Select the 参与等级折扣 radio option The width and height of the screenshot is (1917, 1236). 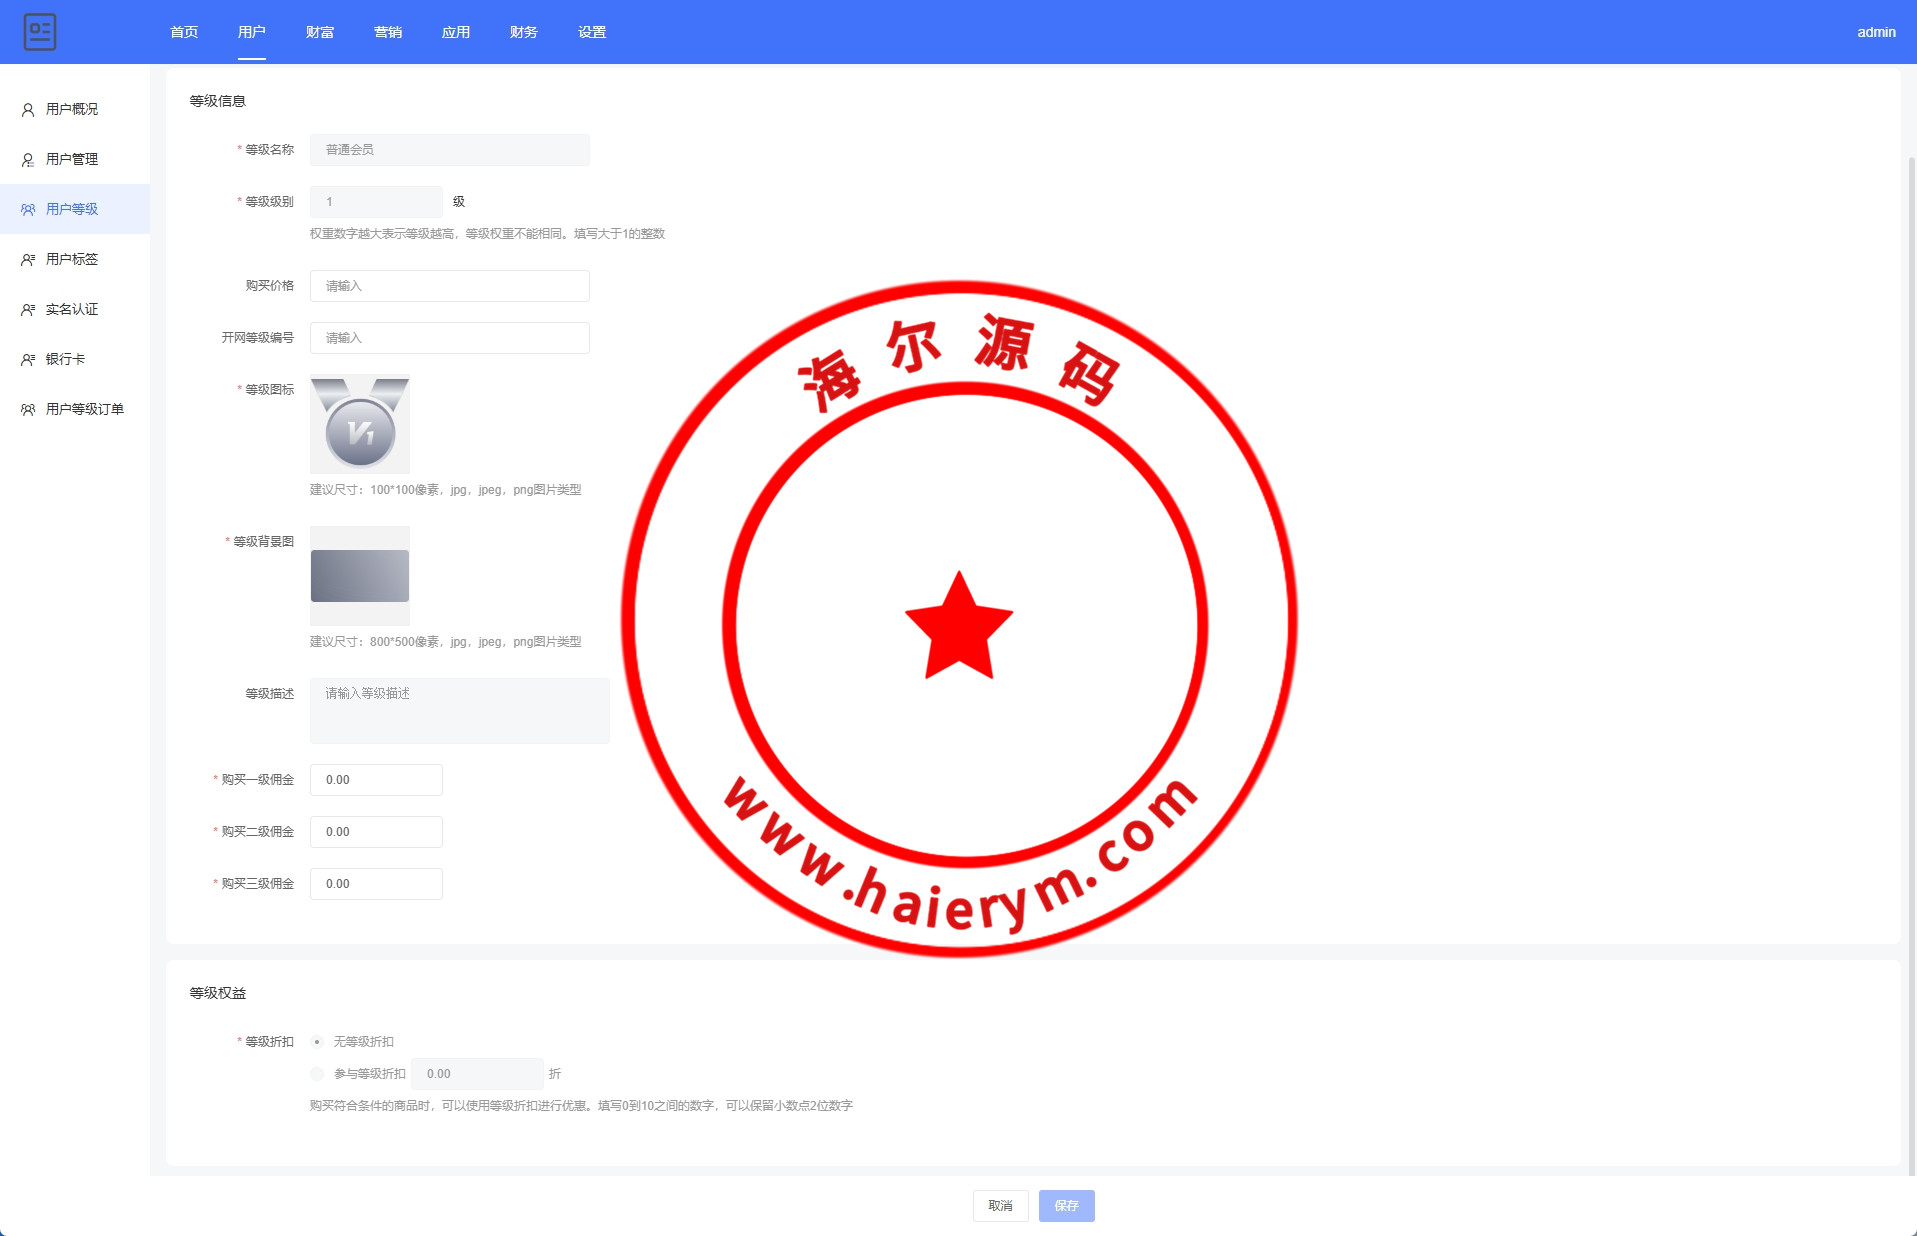pyautogui.click(x=317, y=1074)
